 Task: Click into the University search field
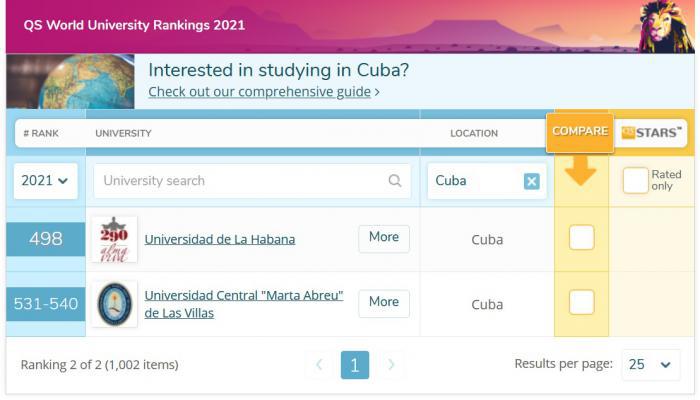(x=240, y=181)
